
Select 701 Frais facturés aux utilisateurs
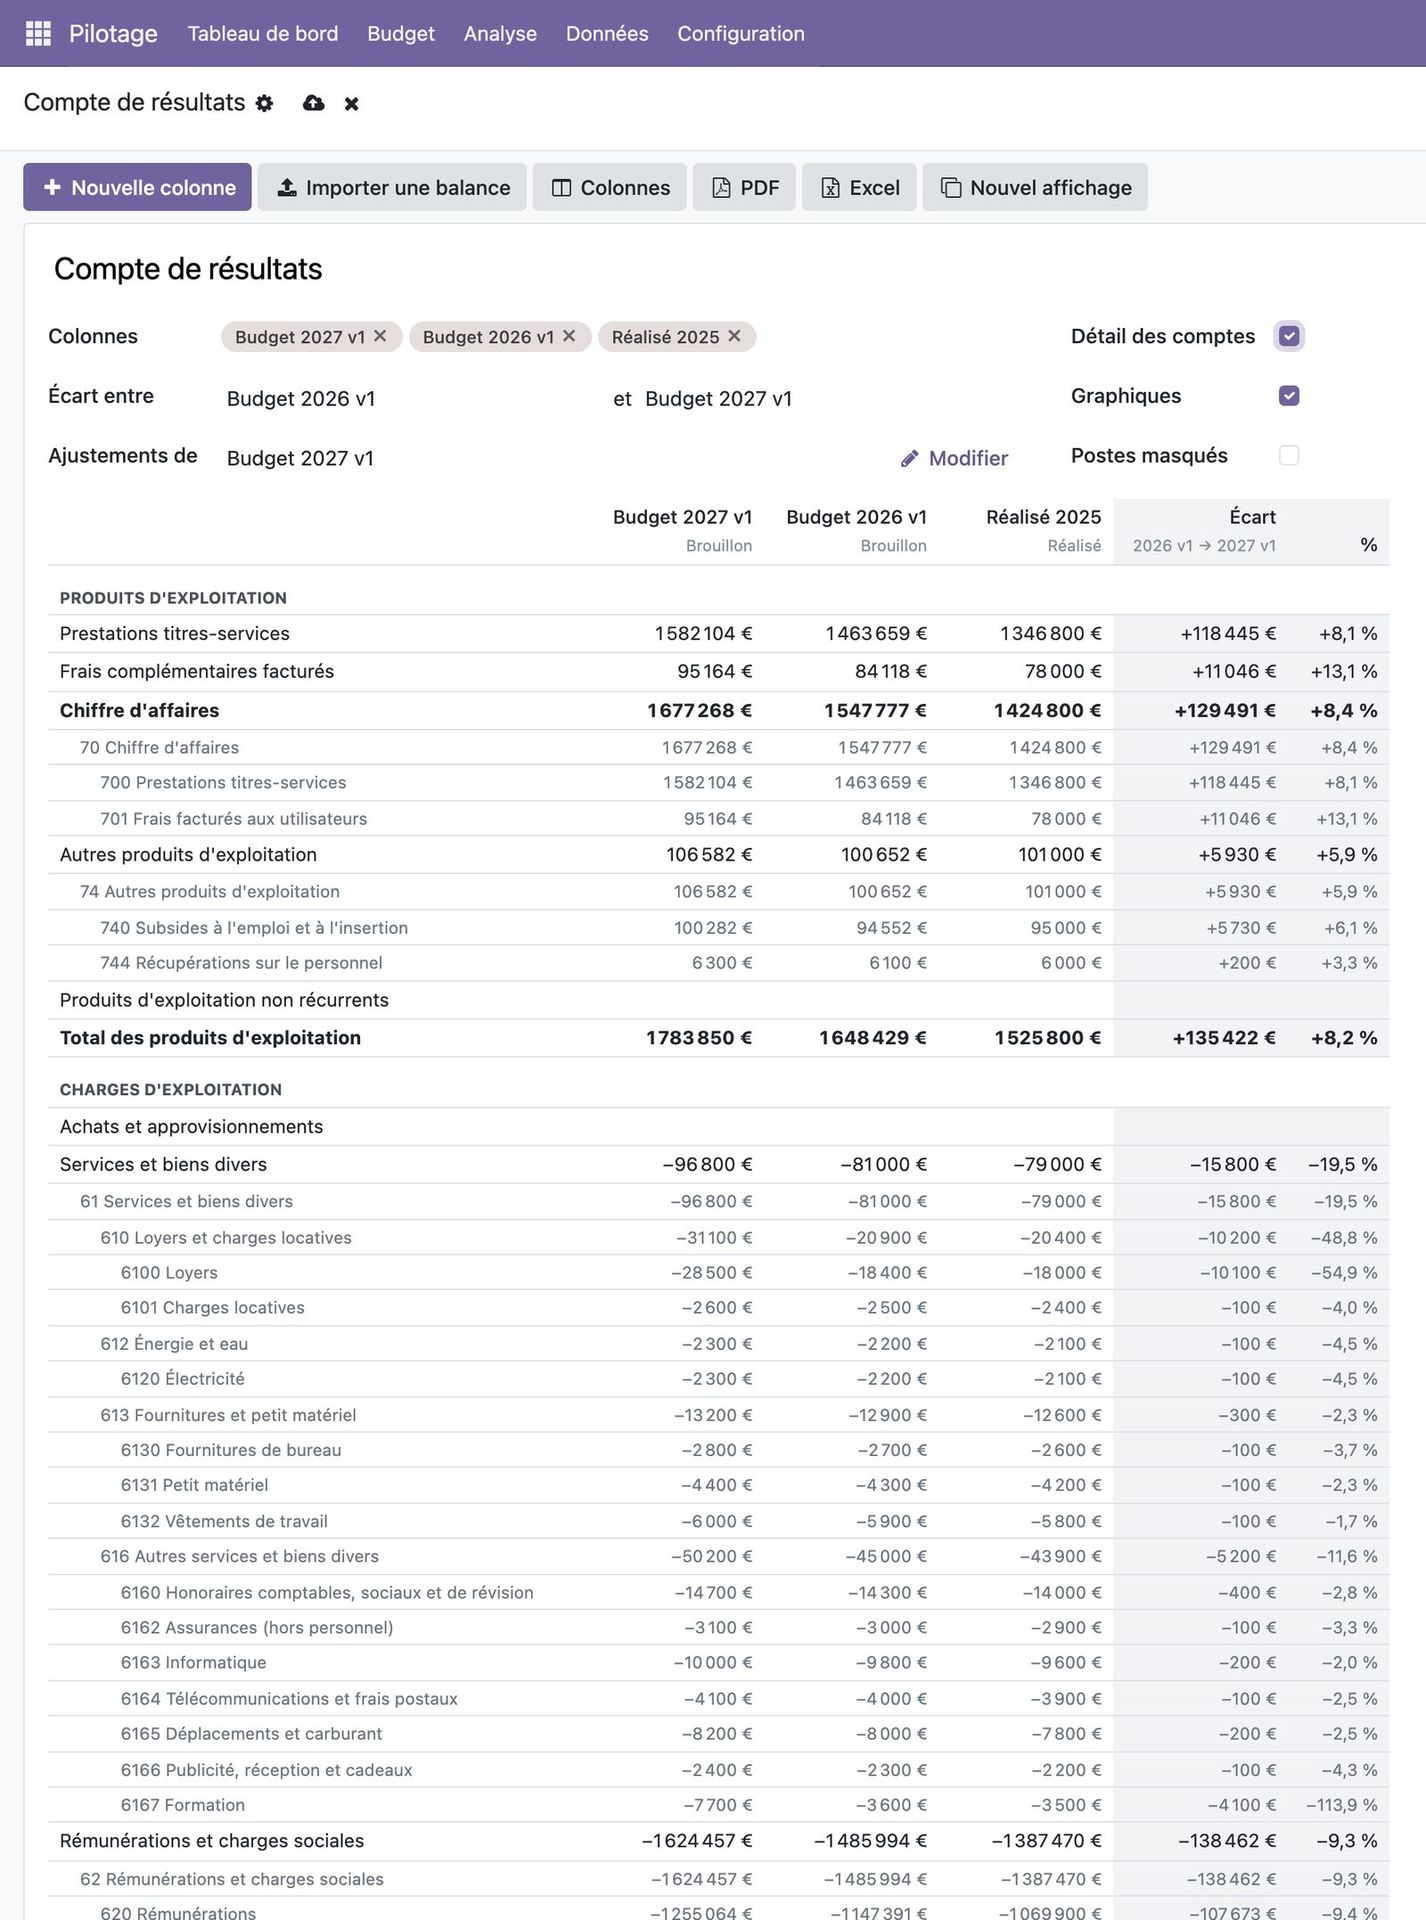718,818
